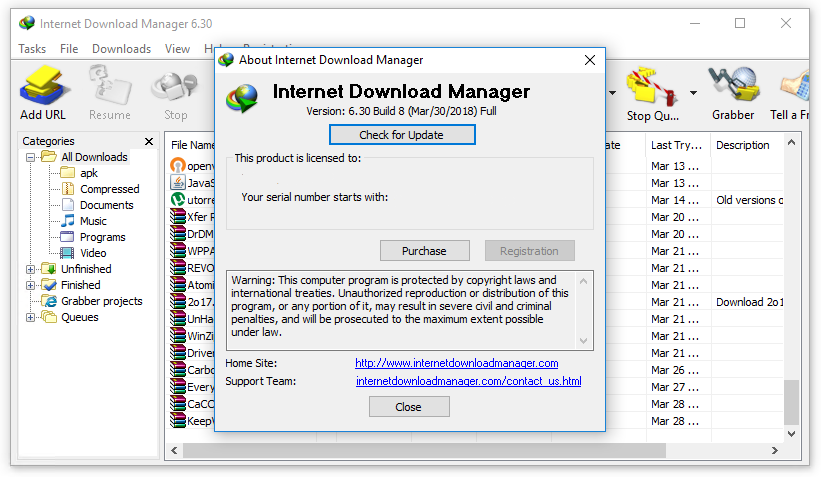Screen dimensions: 821x477
Task: Click warning text scroll up arrow
Action: pos(584,281)
